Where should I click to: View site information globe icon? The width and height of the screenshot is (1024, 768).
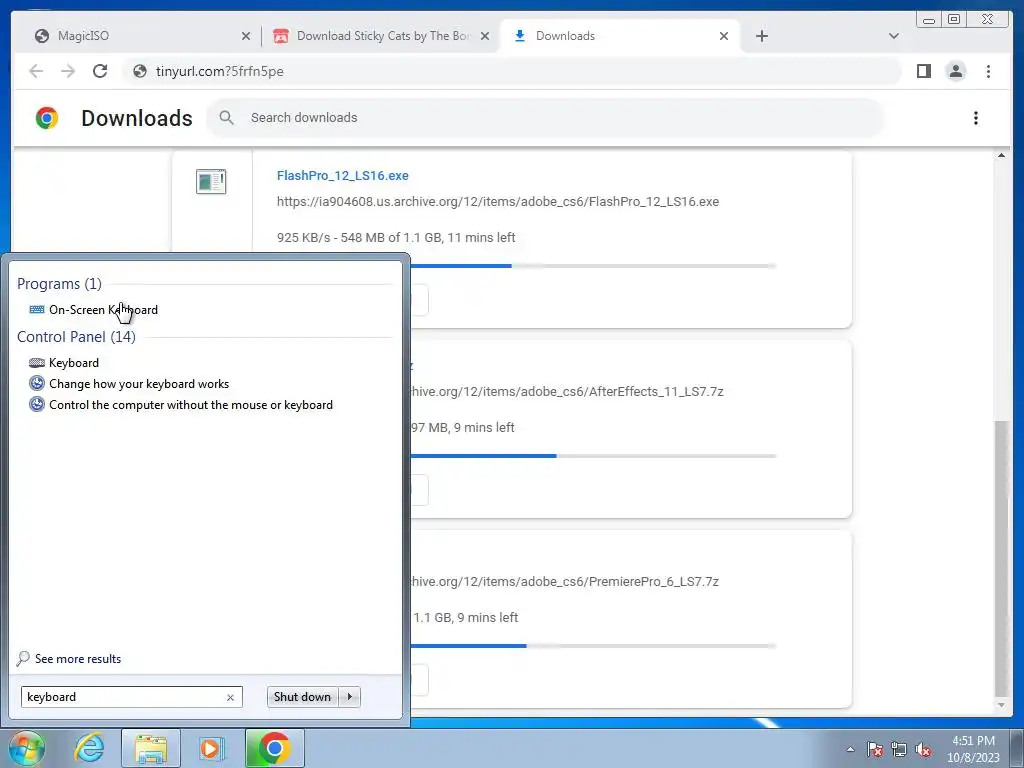140,71
